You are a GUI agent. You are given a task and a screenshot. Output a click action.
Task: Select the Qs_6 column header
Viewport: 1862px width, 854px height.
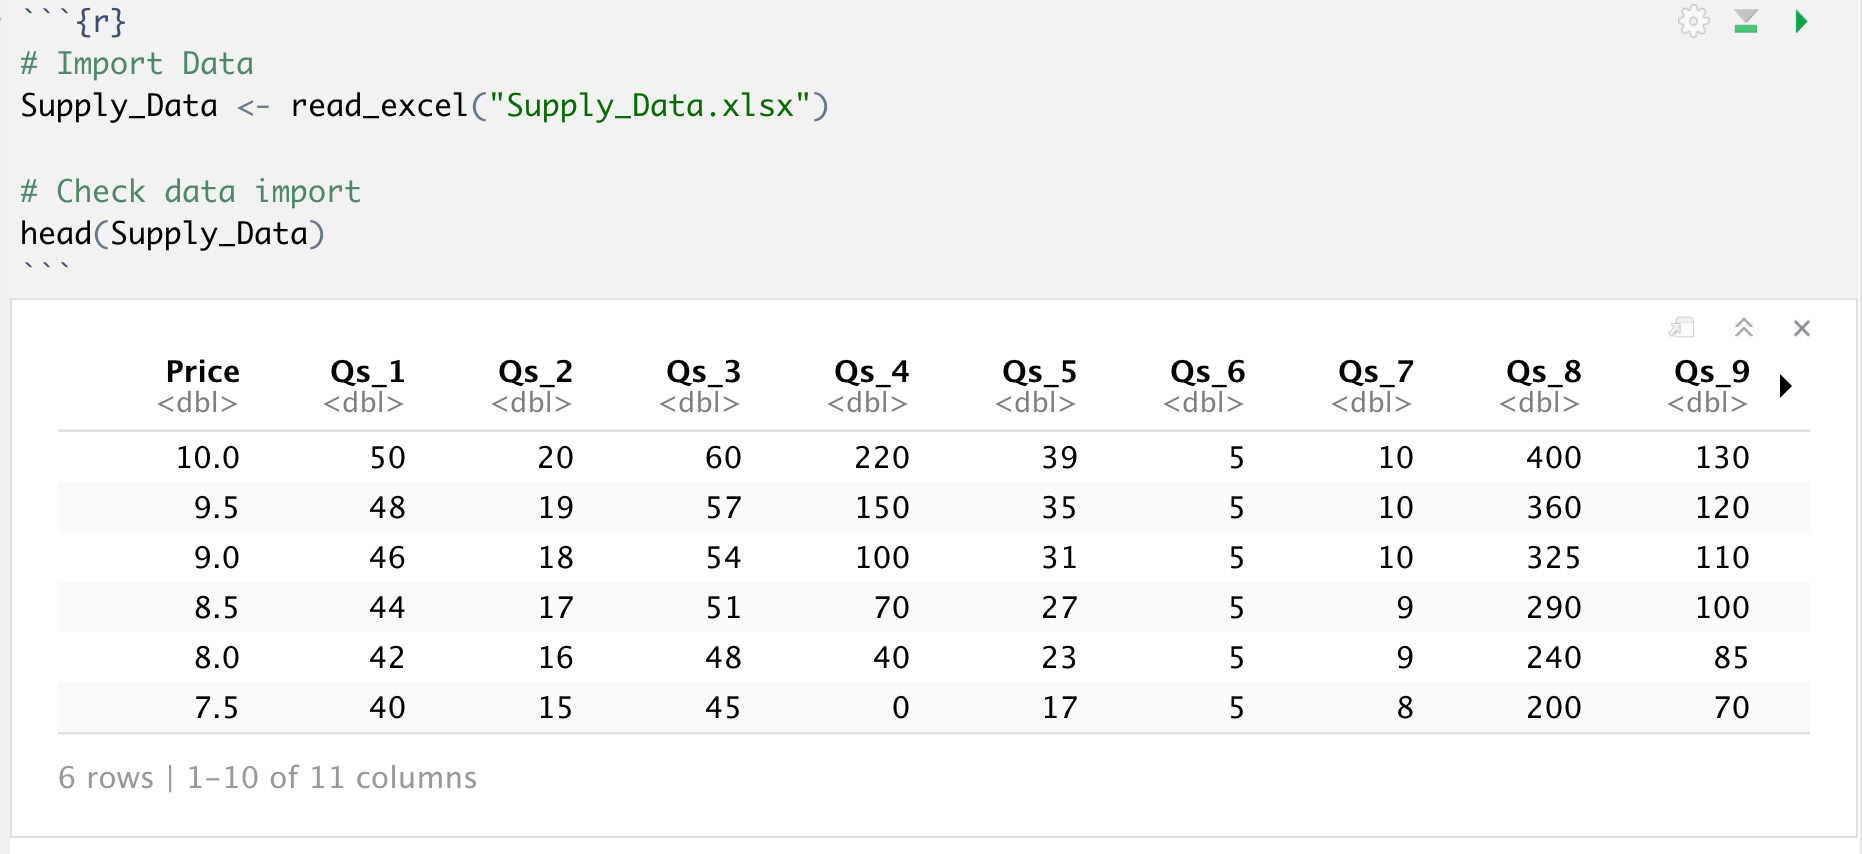pyautogui.click(x=1207, y=372)
